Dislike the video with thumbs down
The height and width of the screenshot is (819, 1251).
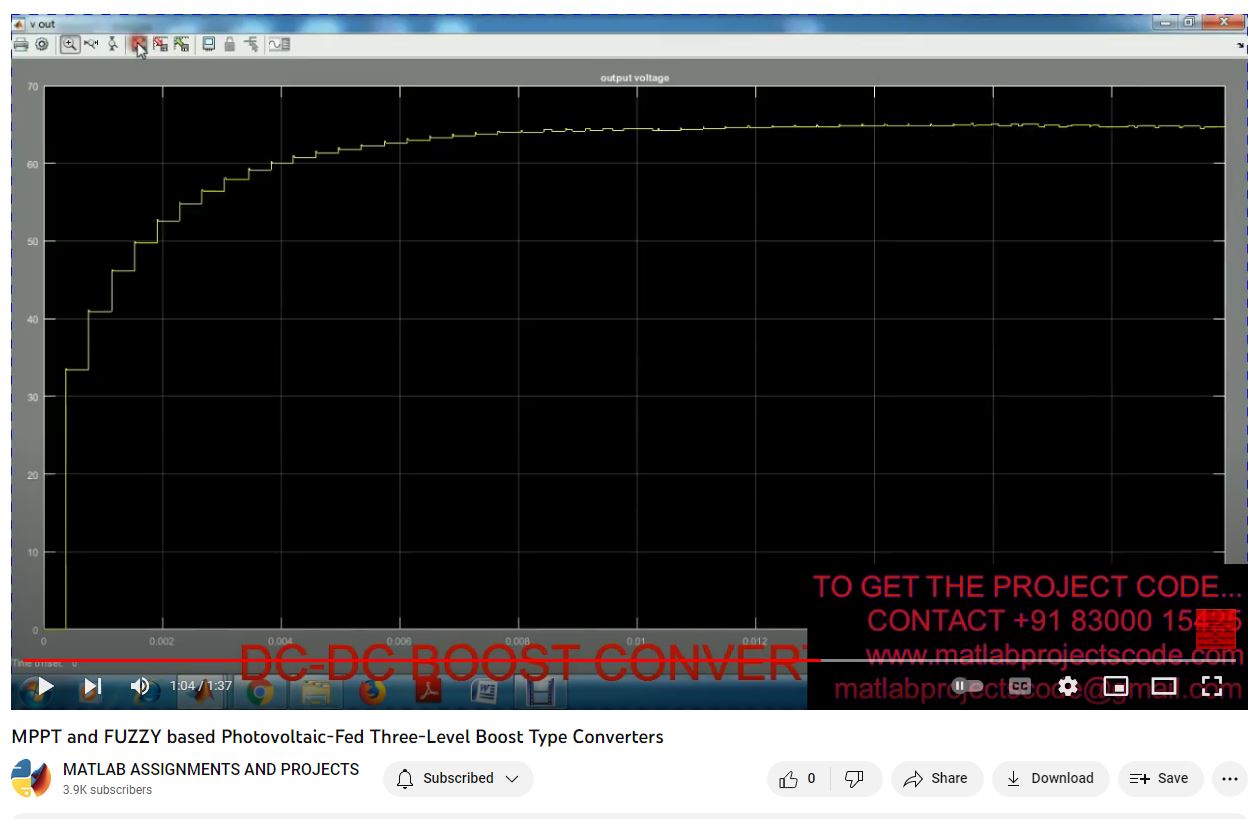(854, 779)
